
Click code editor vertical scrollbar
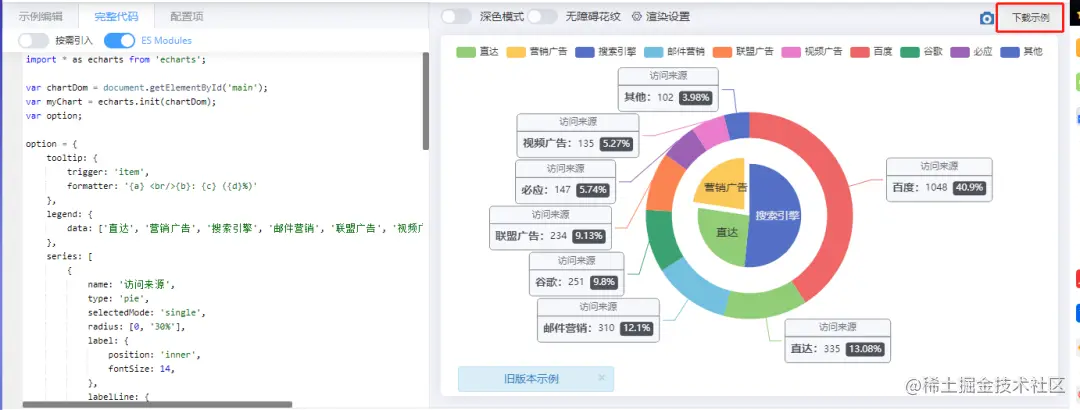426,101
